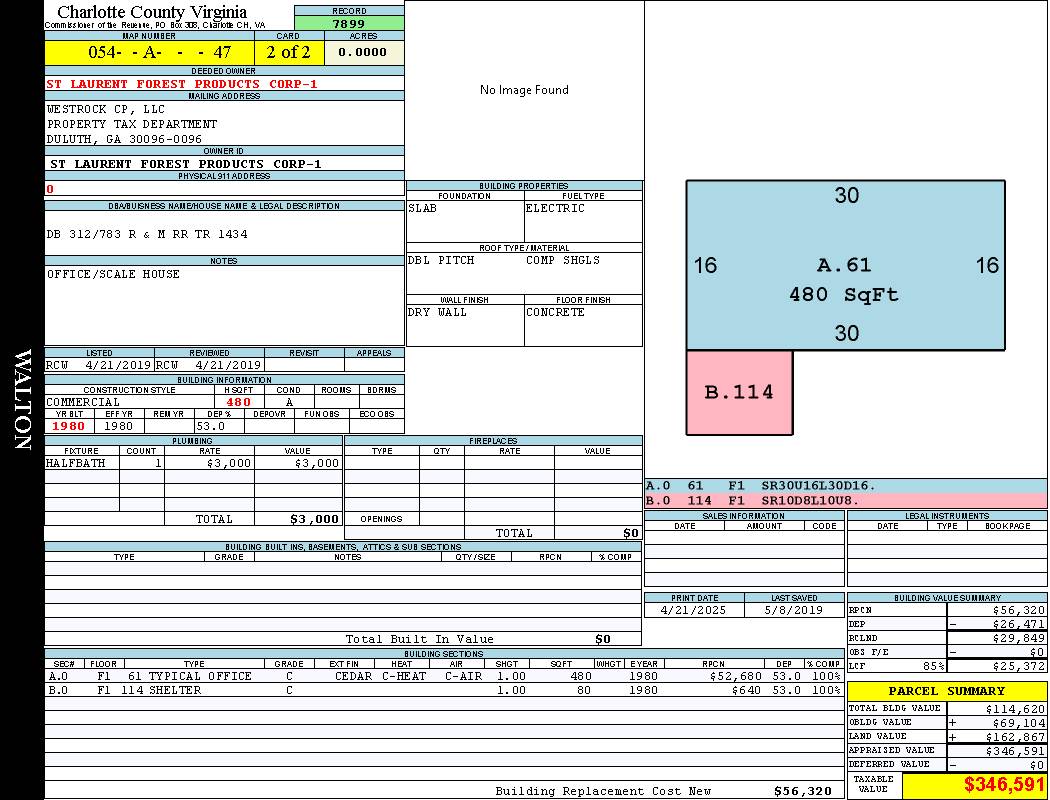Image resolution: width=1050 pixels, height=800 pixels.
Task: Select mailing address line WESTROCK CP, LLC
Action: point(106,109)
